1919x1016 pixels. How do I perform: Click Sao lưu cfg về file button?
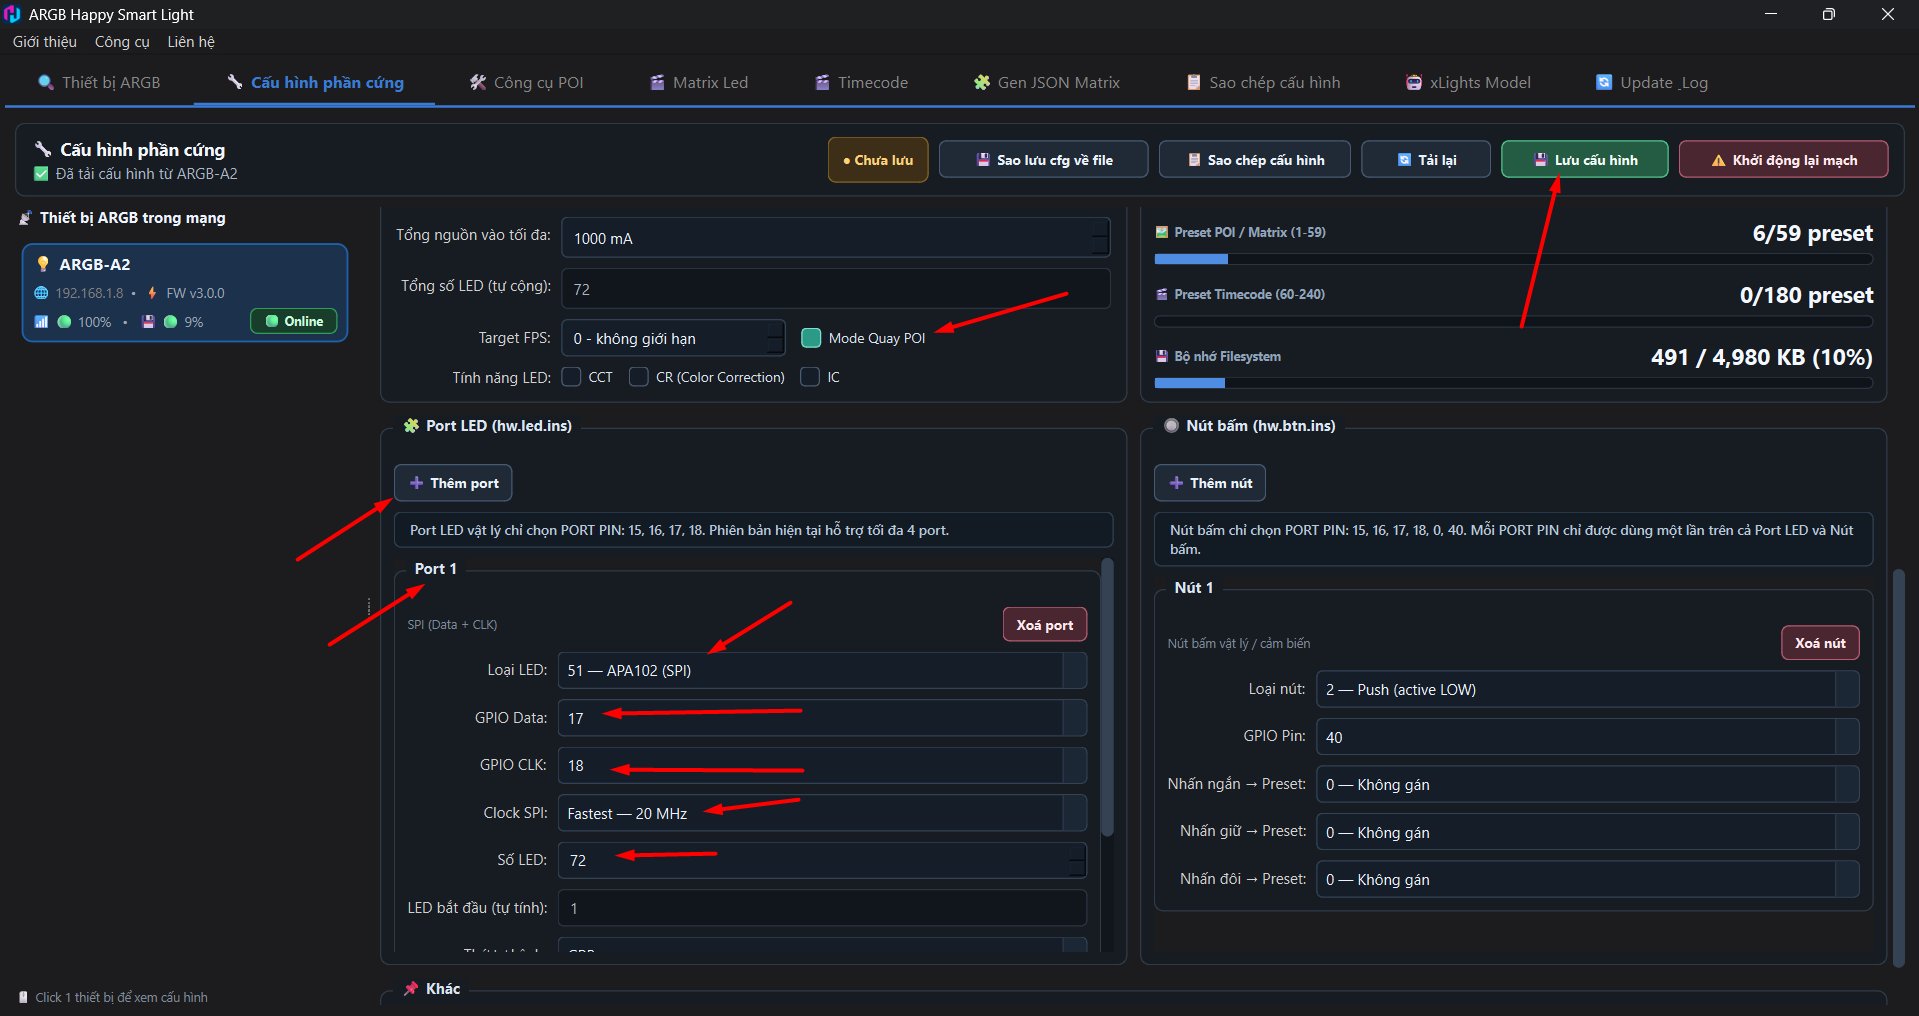point(1044,160)
